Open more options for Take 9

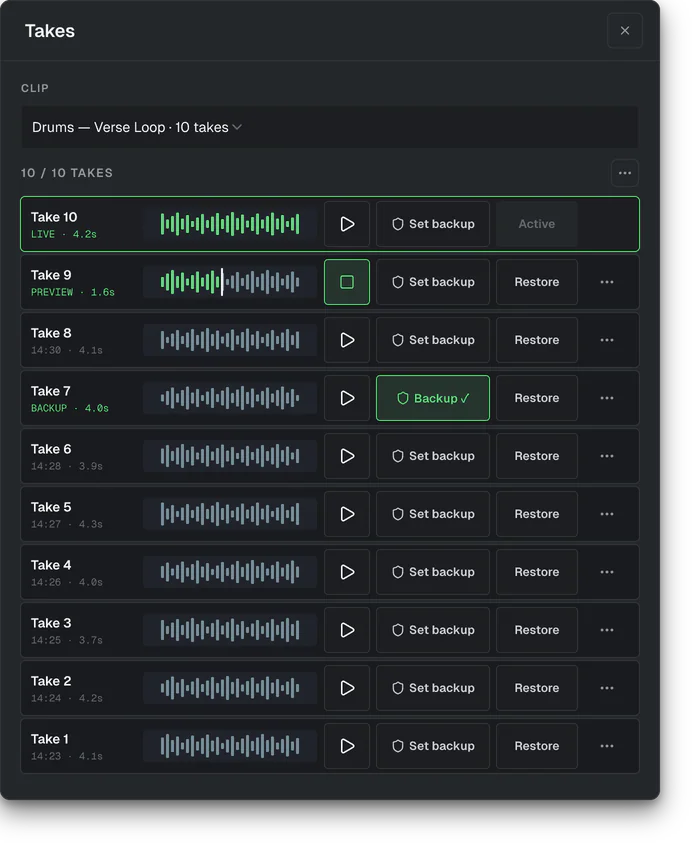[x=607, y=282]
